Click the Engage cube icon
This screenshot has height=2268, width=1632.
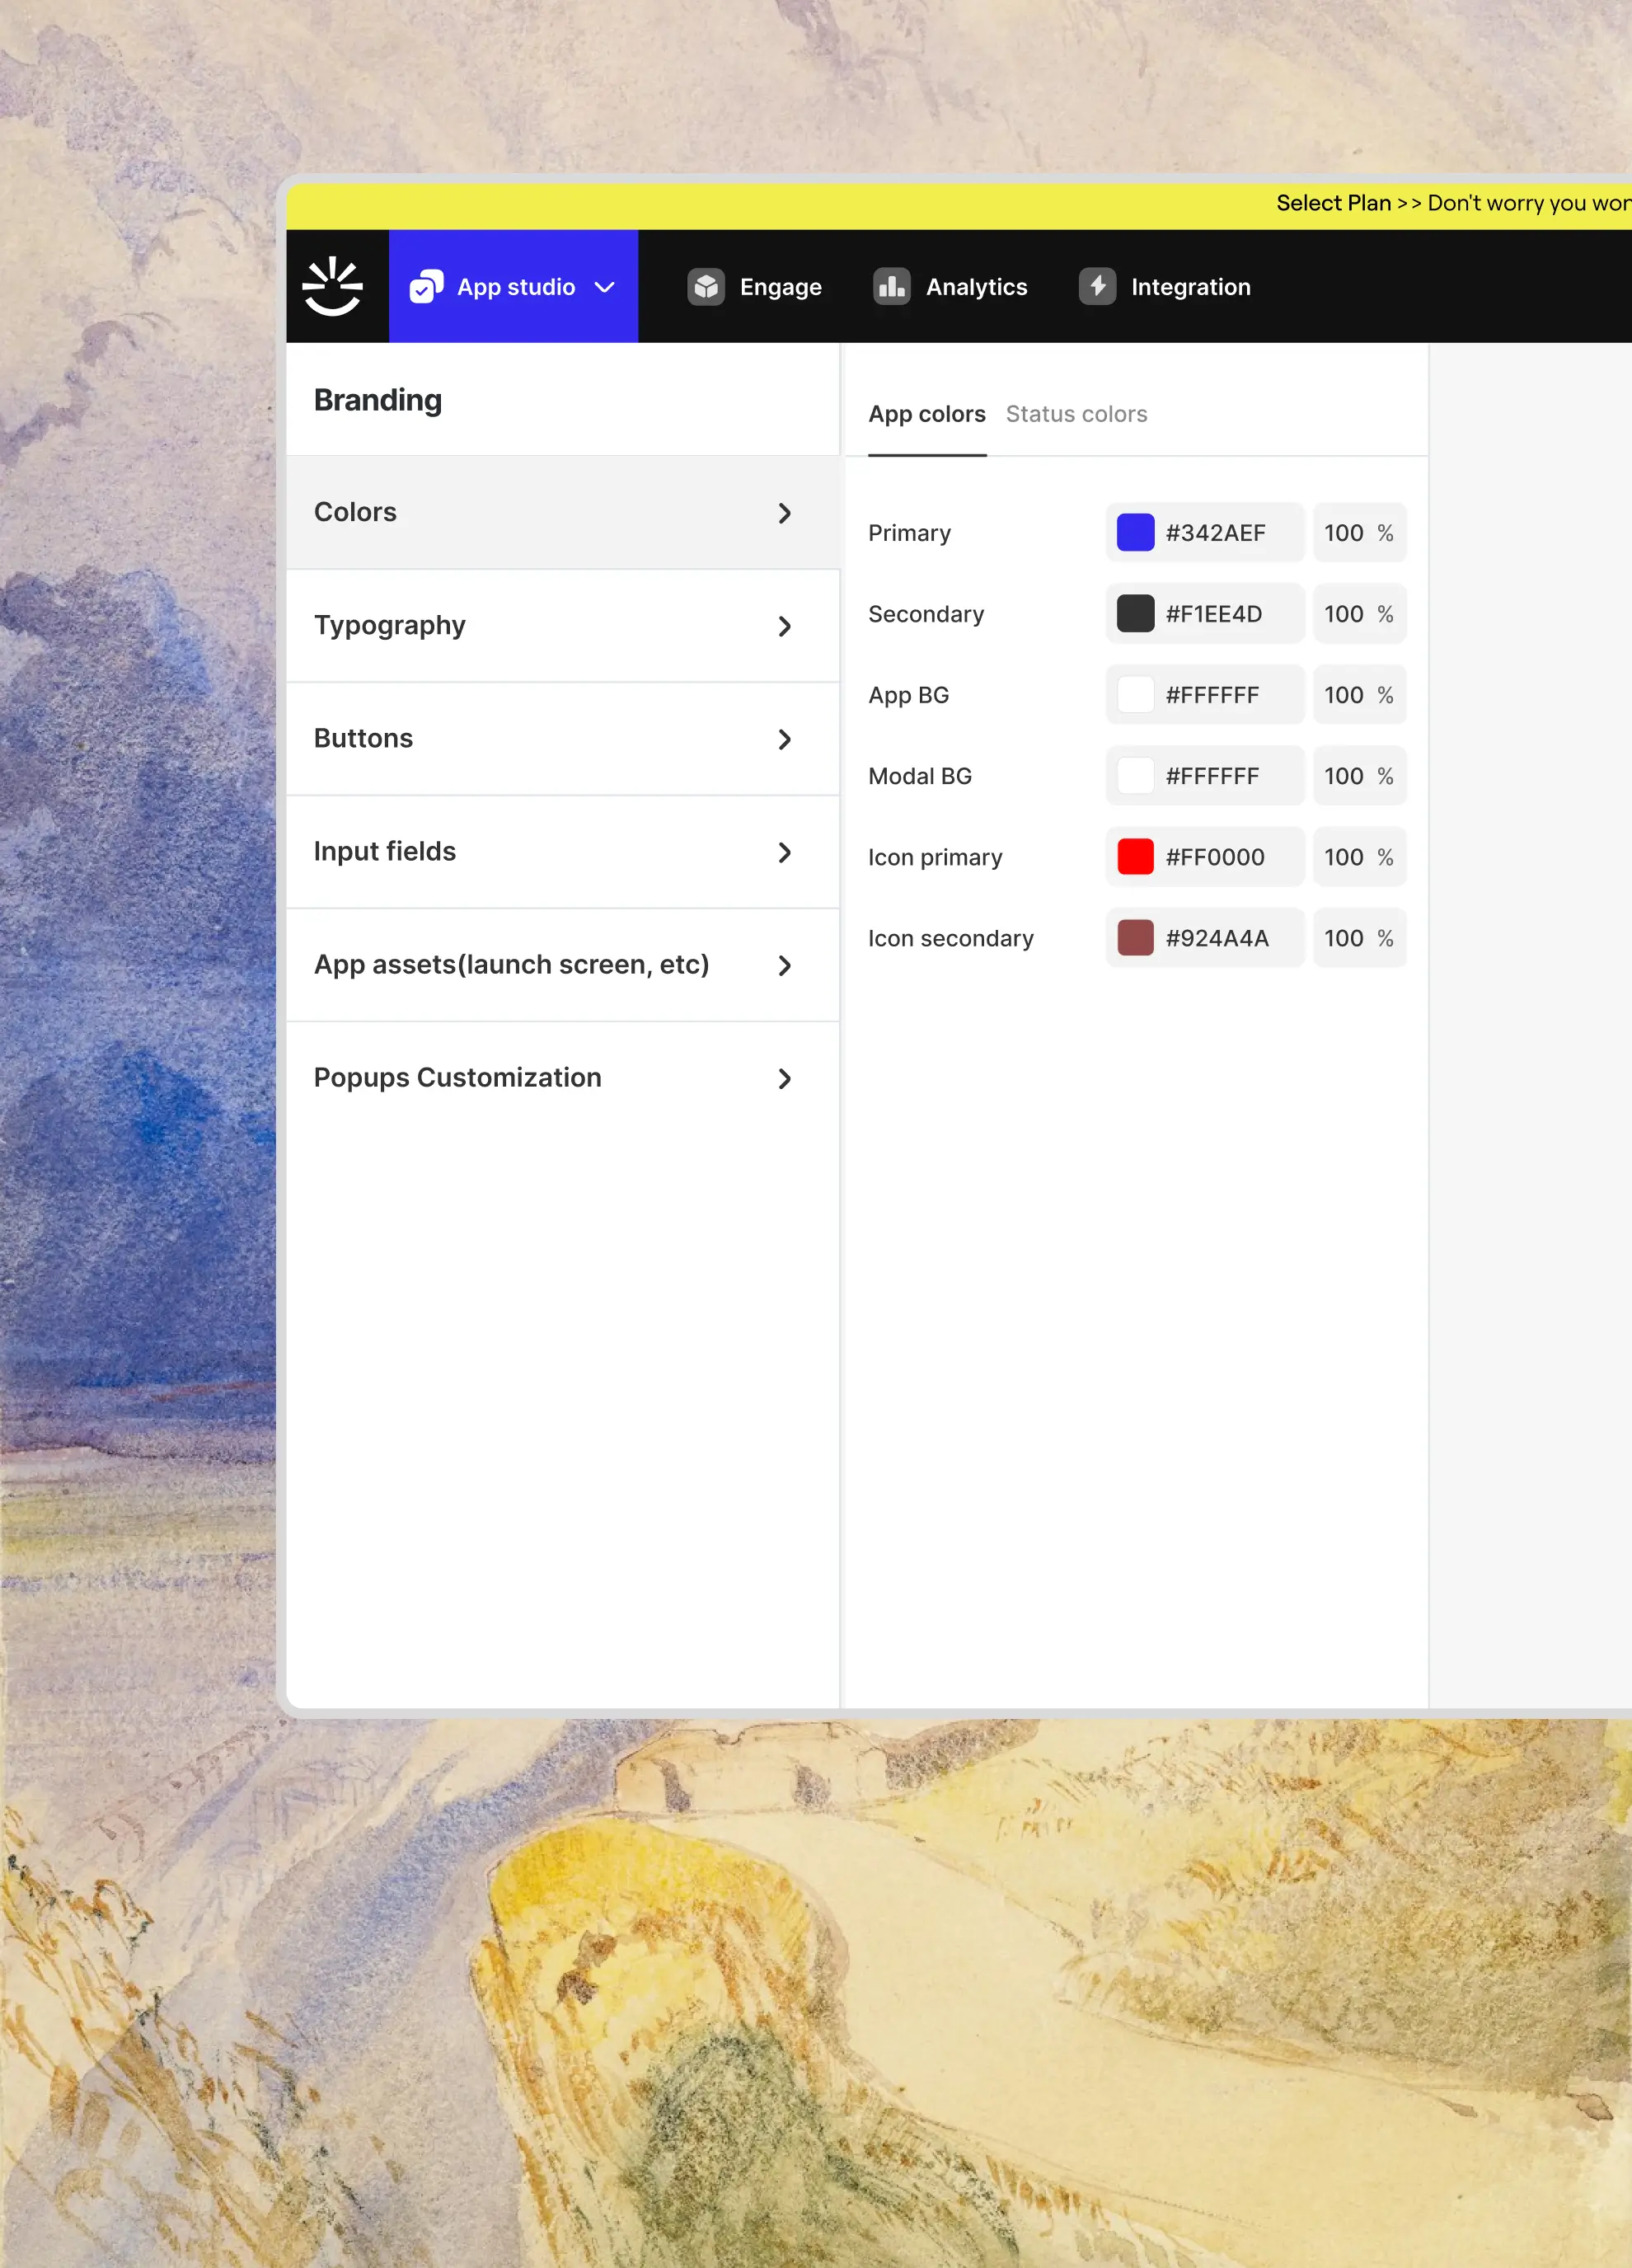(706, 287)
